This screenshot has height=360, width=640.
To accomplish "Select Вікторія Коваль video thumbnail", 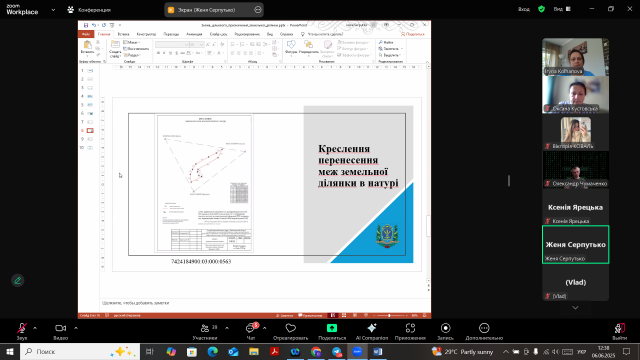I will [576, 132].
